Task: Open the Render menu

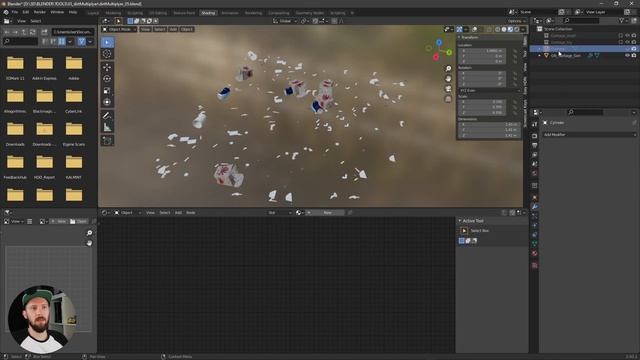Action: 40,12
